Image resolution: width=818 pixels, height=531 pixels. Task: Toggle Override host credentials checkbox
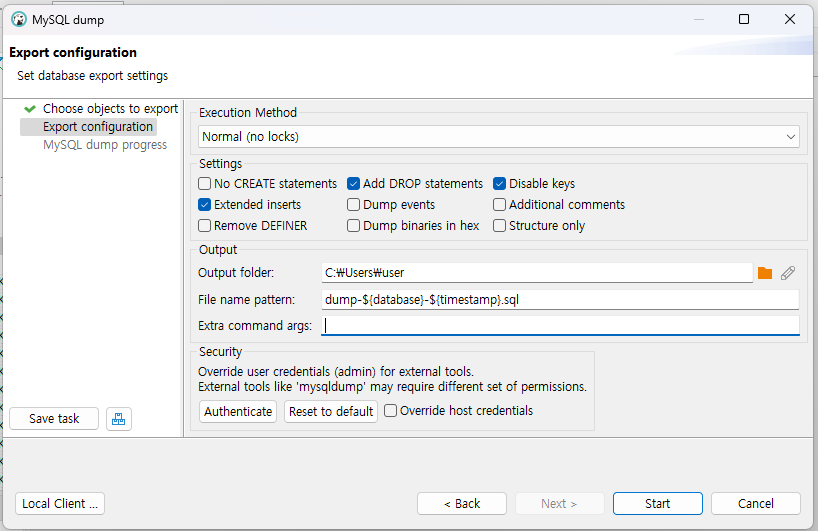click(x=390, y=411)
